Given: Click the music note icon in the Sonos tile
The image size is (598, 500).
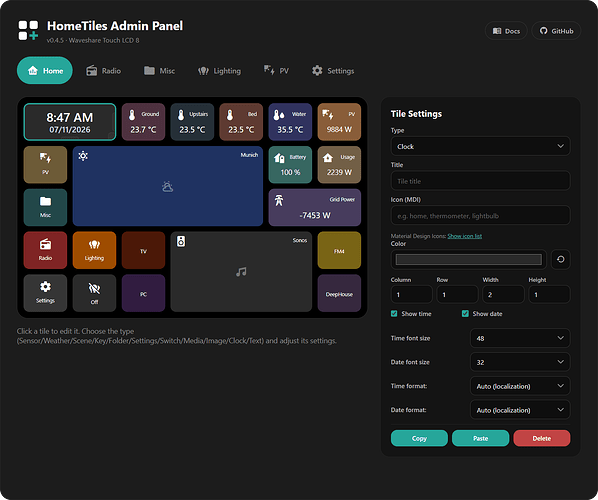Looking at the screenshot, I should point(241,272).
